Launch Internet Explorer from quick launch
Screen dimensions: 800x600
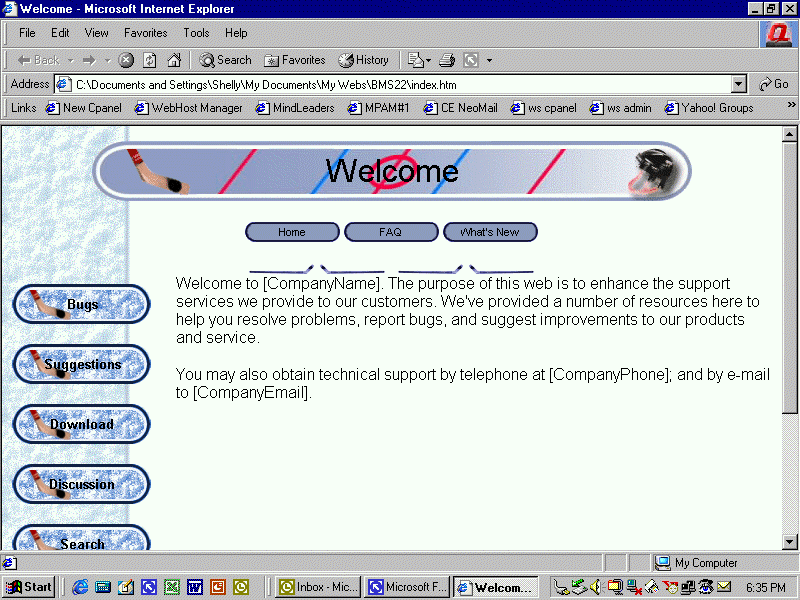[x=80, y=587]
